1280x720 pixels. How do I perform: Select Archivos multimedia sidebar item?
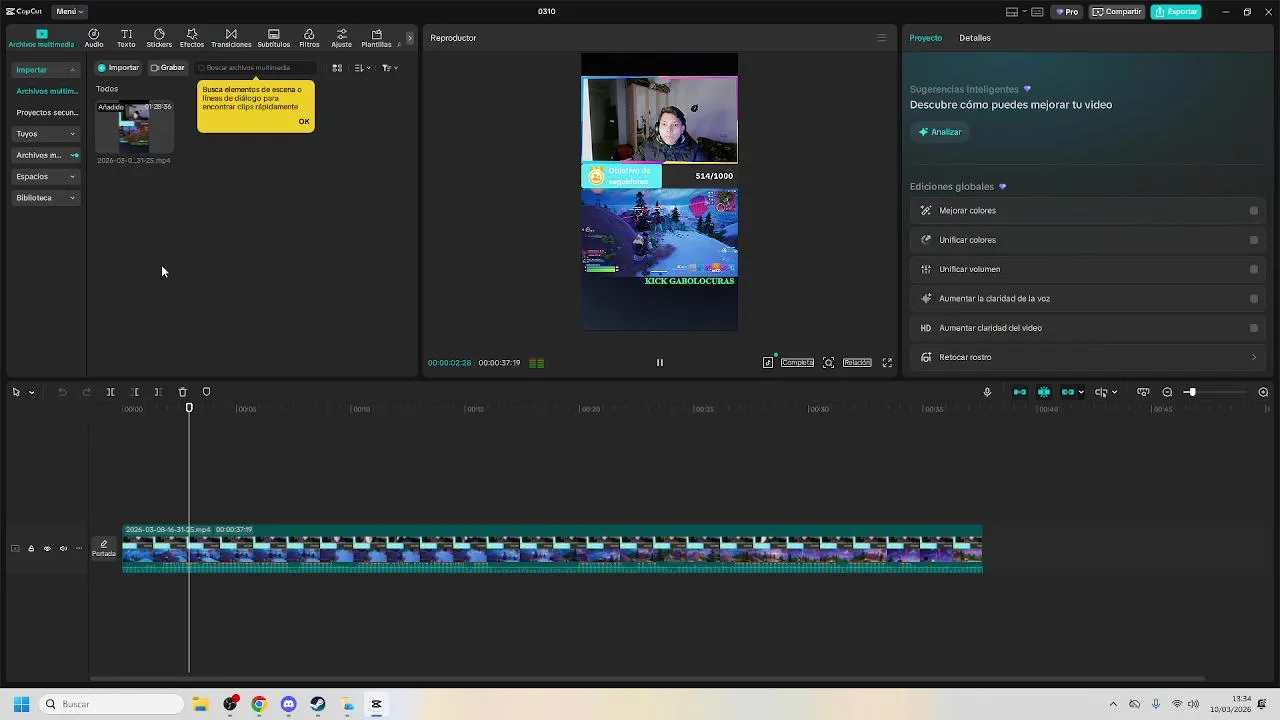tap(47, 91)
